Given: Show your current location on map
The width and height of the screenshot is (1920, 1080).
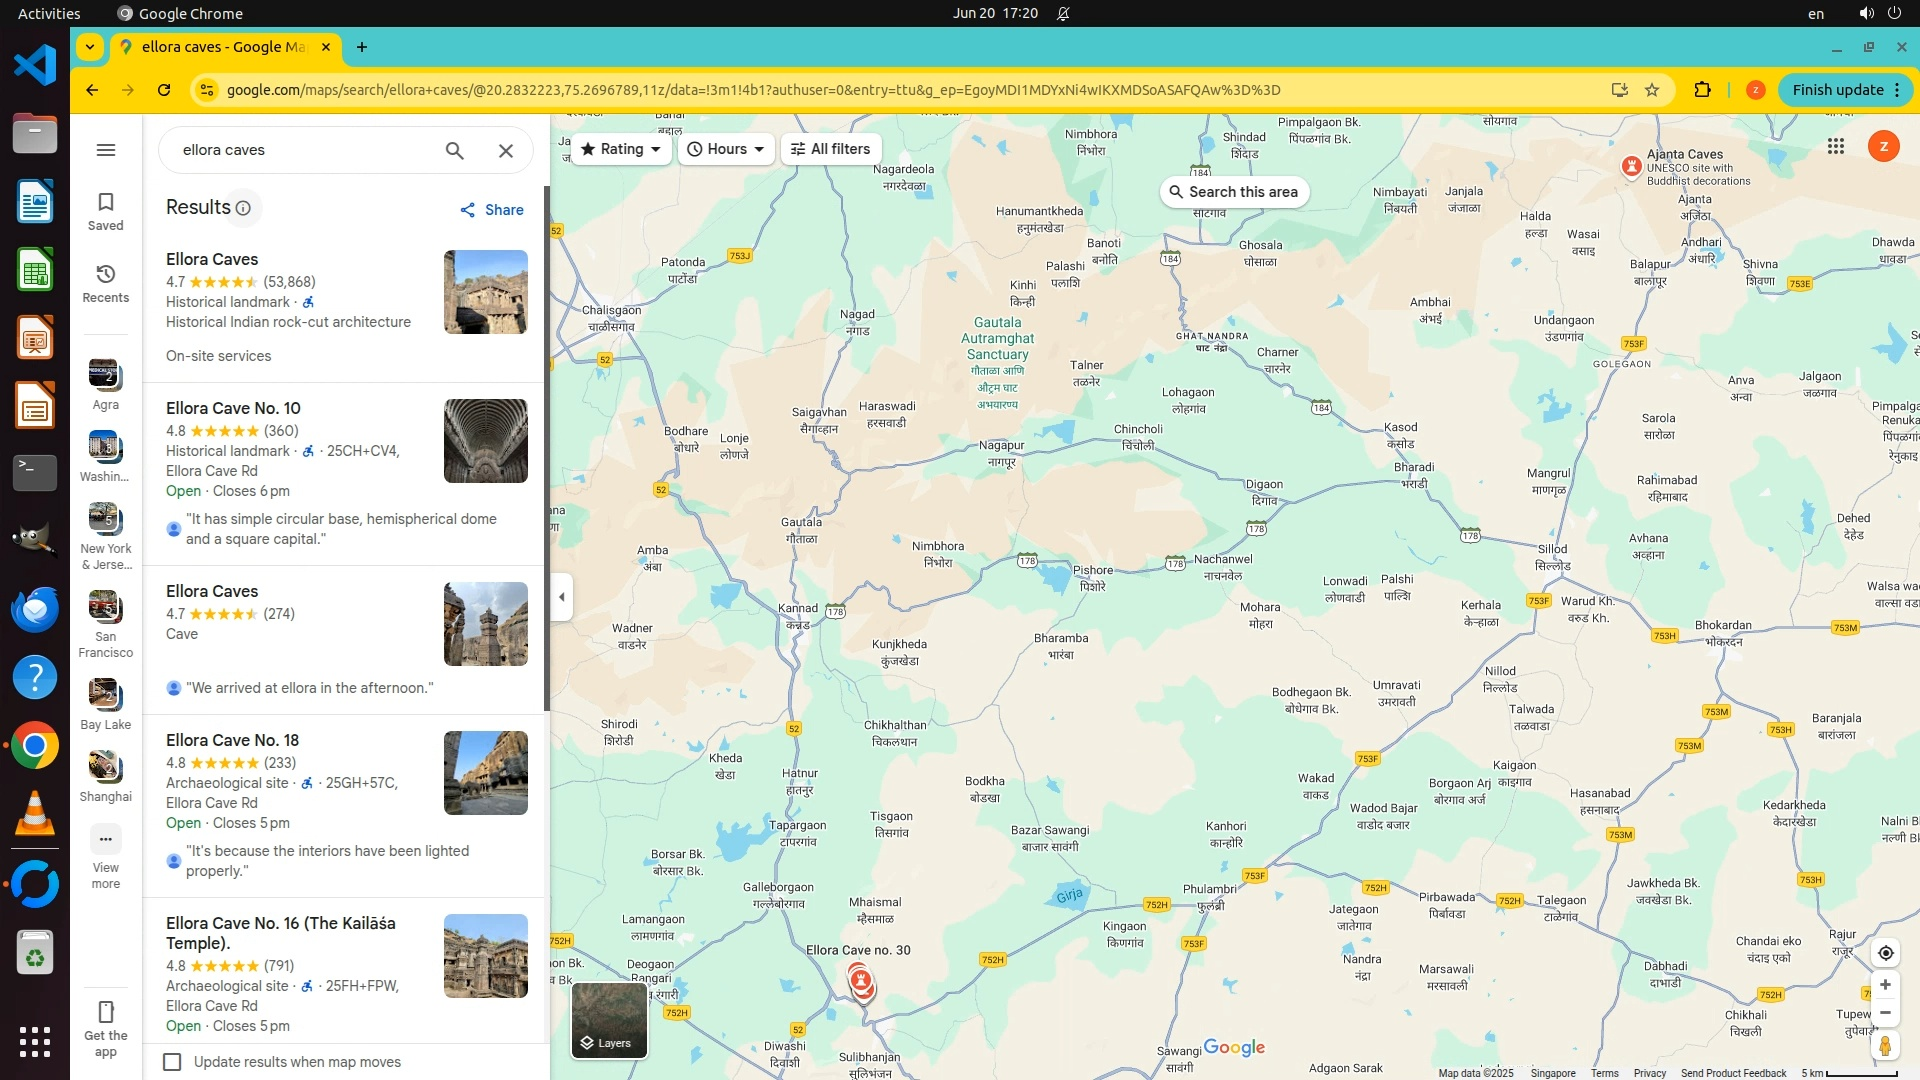Looking at the screenshot, I should (1885, 953).
